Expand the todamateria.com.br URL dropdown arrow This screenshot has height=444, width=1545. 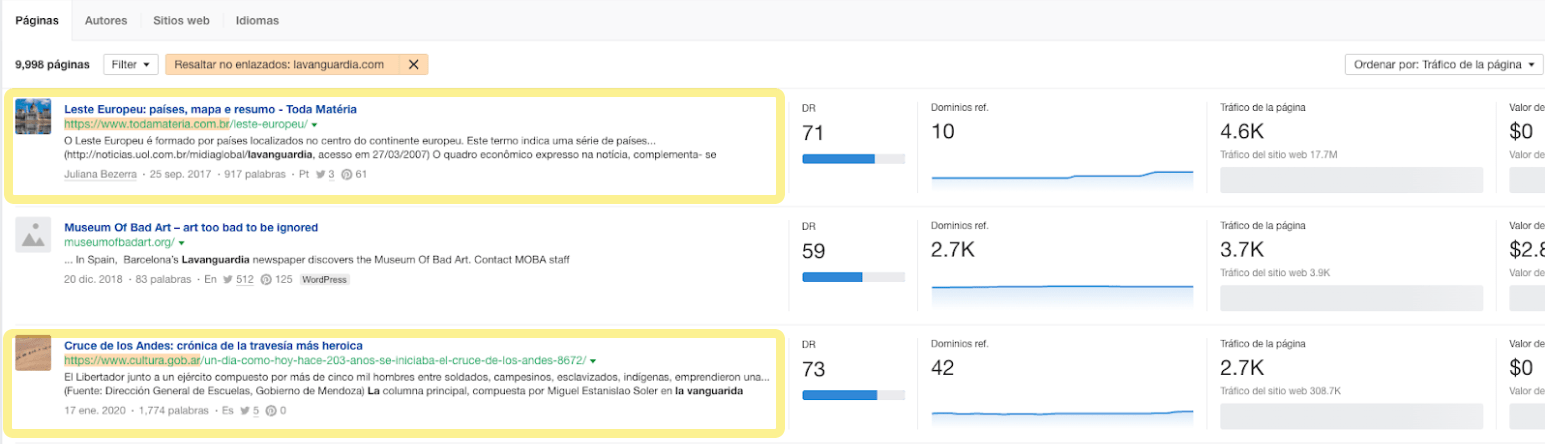[x=314, y=125]
